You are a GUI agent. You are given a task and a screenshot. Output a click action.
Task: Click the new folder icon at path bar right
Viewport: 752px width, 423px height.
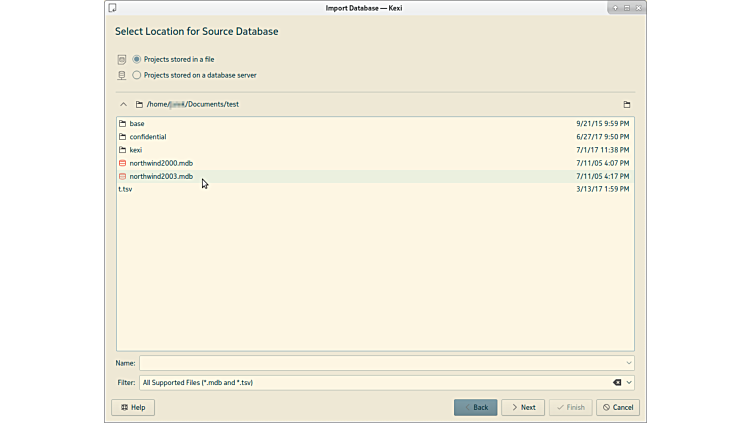(627, 104)
